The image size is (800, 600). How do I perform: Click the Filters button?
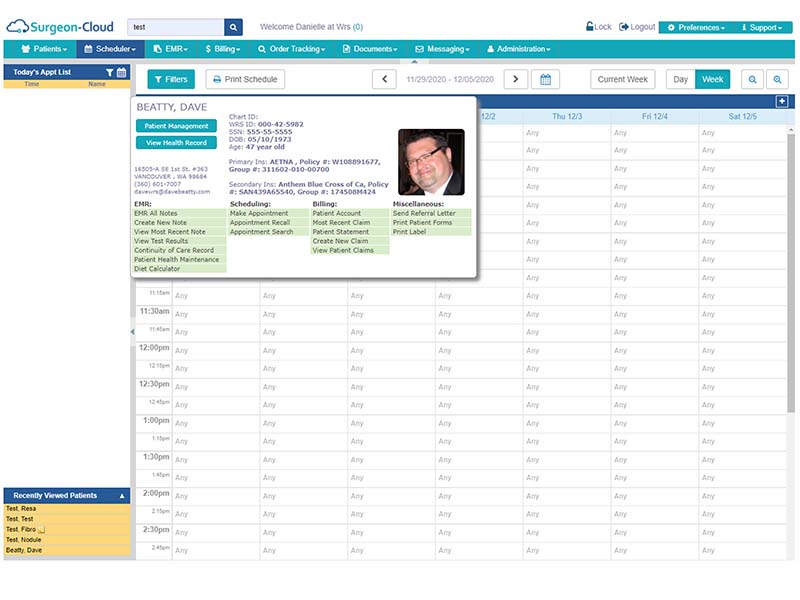[x=171, y=79]
